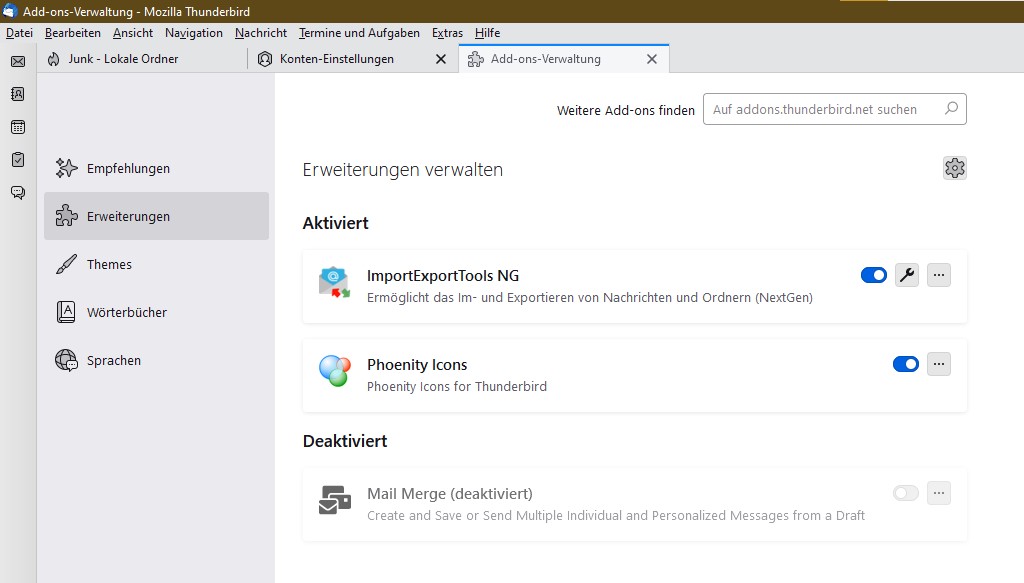Click the Phoenity Icons add-on logo
This screenshot has width=1024, height=583.
pyautogui.click(x=334, y=371)
